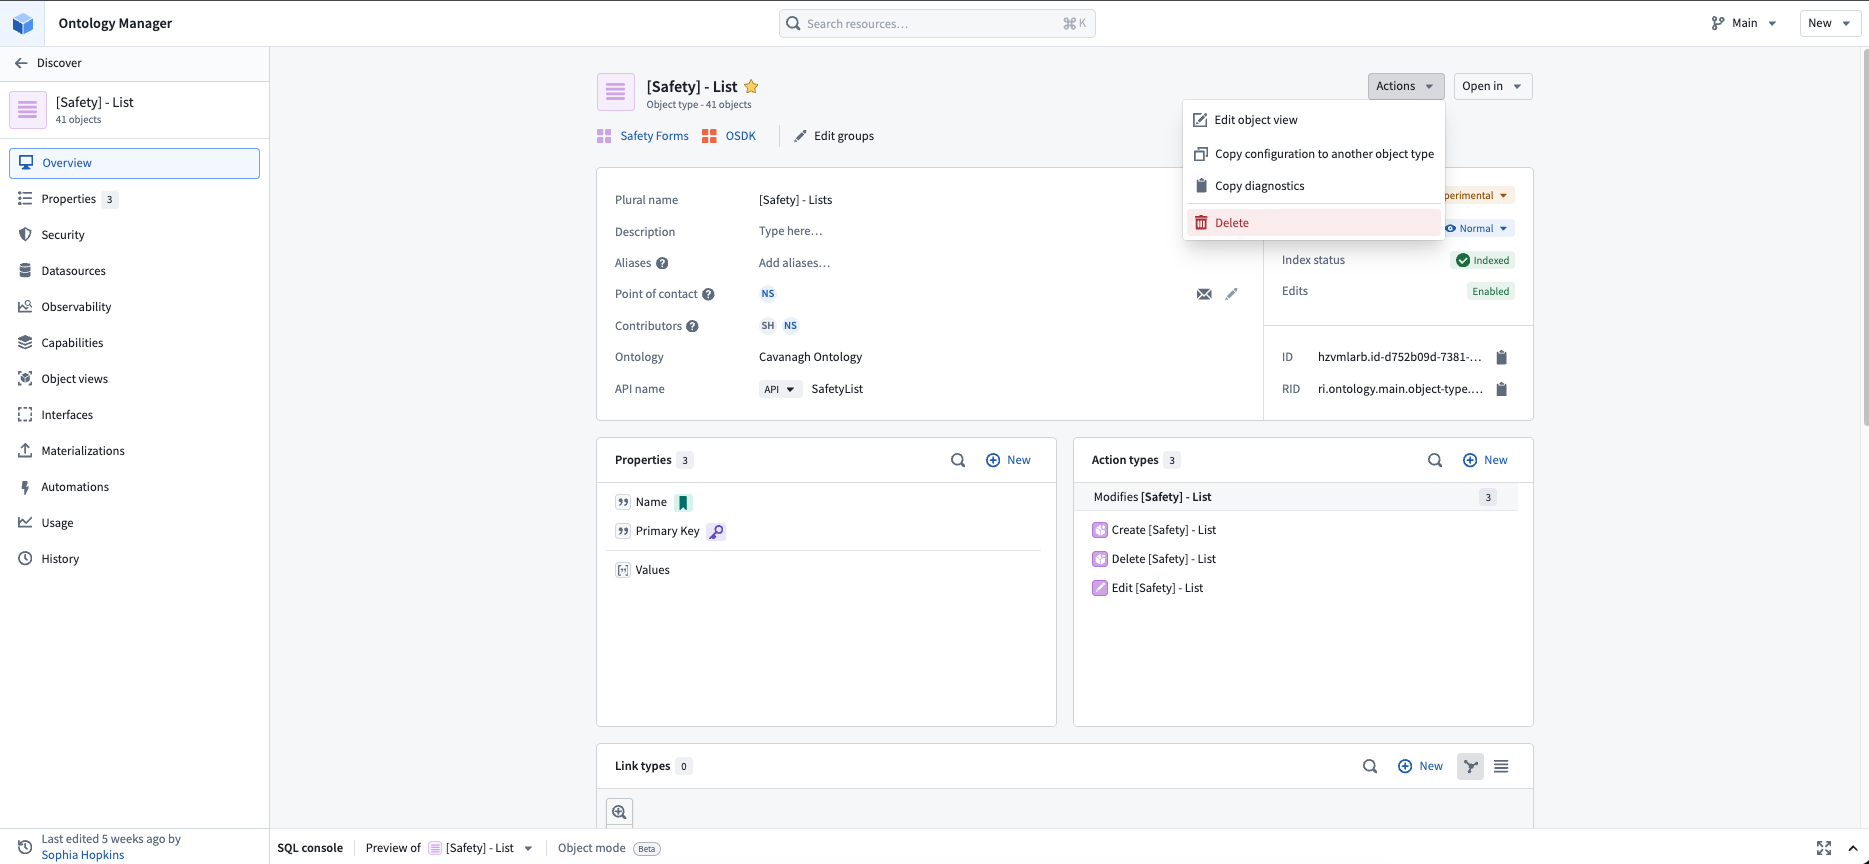Image resolution: width=1869 pixels, height=864 pixels.
Task: Click the zoom-in magnifier in link graph
Action: 619,812
